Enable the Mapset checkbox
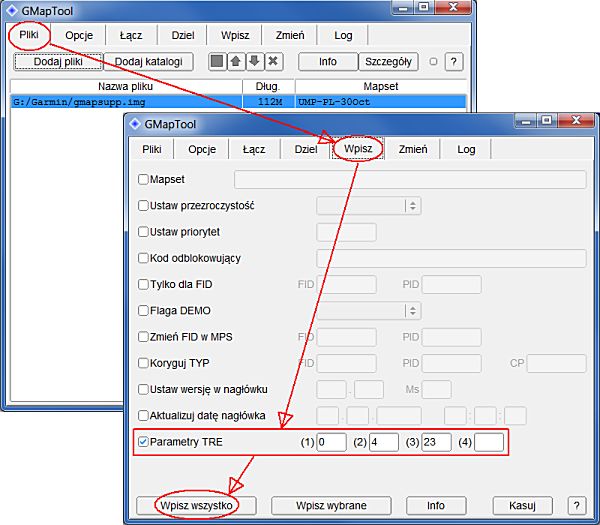The height and width of the screenshot is (525, 600). [x=142, y=180]
